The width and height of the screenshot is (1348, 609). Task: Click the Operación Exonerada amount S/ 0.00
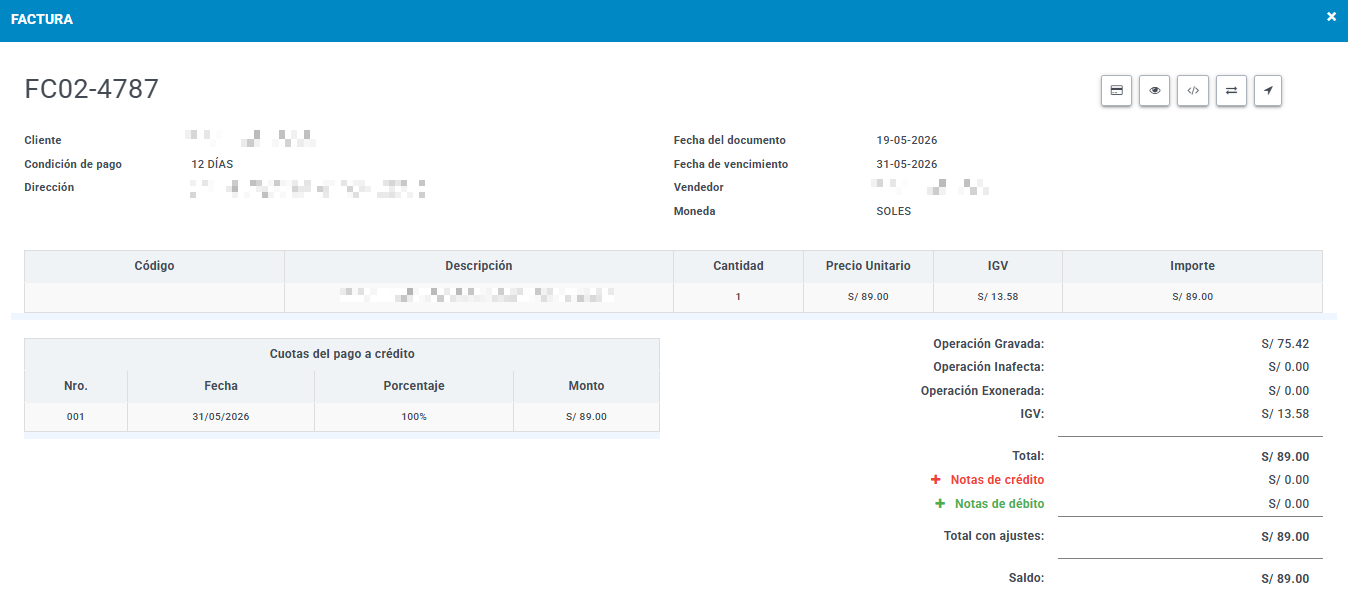point(1289,391)
